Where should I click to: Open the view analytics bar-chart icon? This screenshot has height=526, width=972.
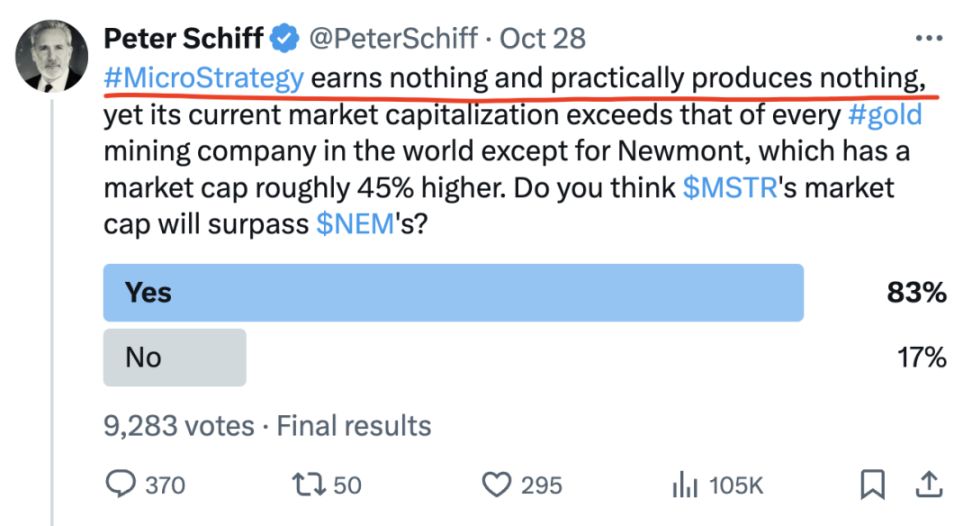(x=682, y=485)
